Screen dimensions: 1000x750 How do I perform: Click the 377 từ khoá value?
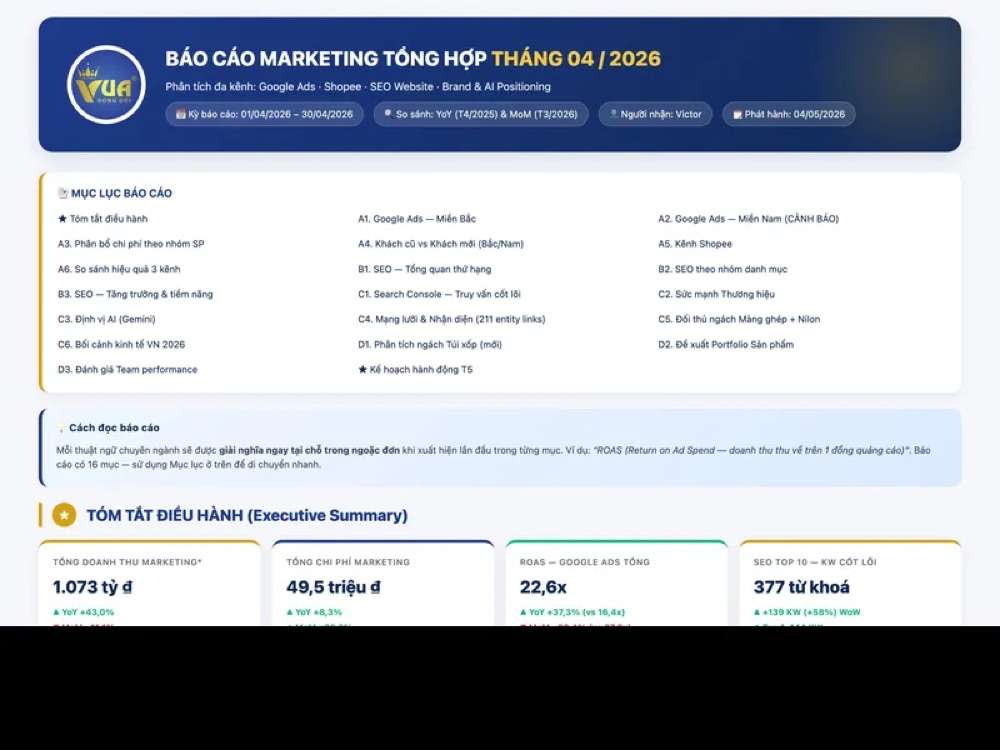pos(801,587)
